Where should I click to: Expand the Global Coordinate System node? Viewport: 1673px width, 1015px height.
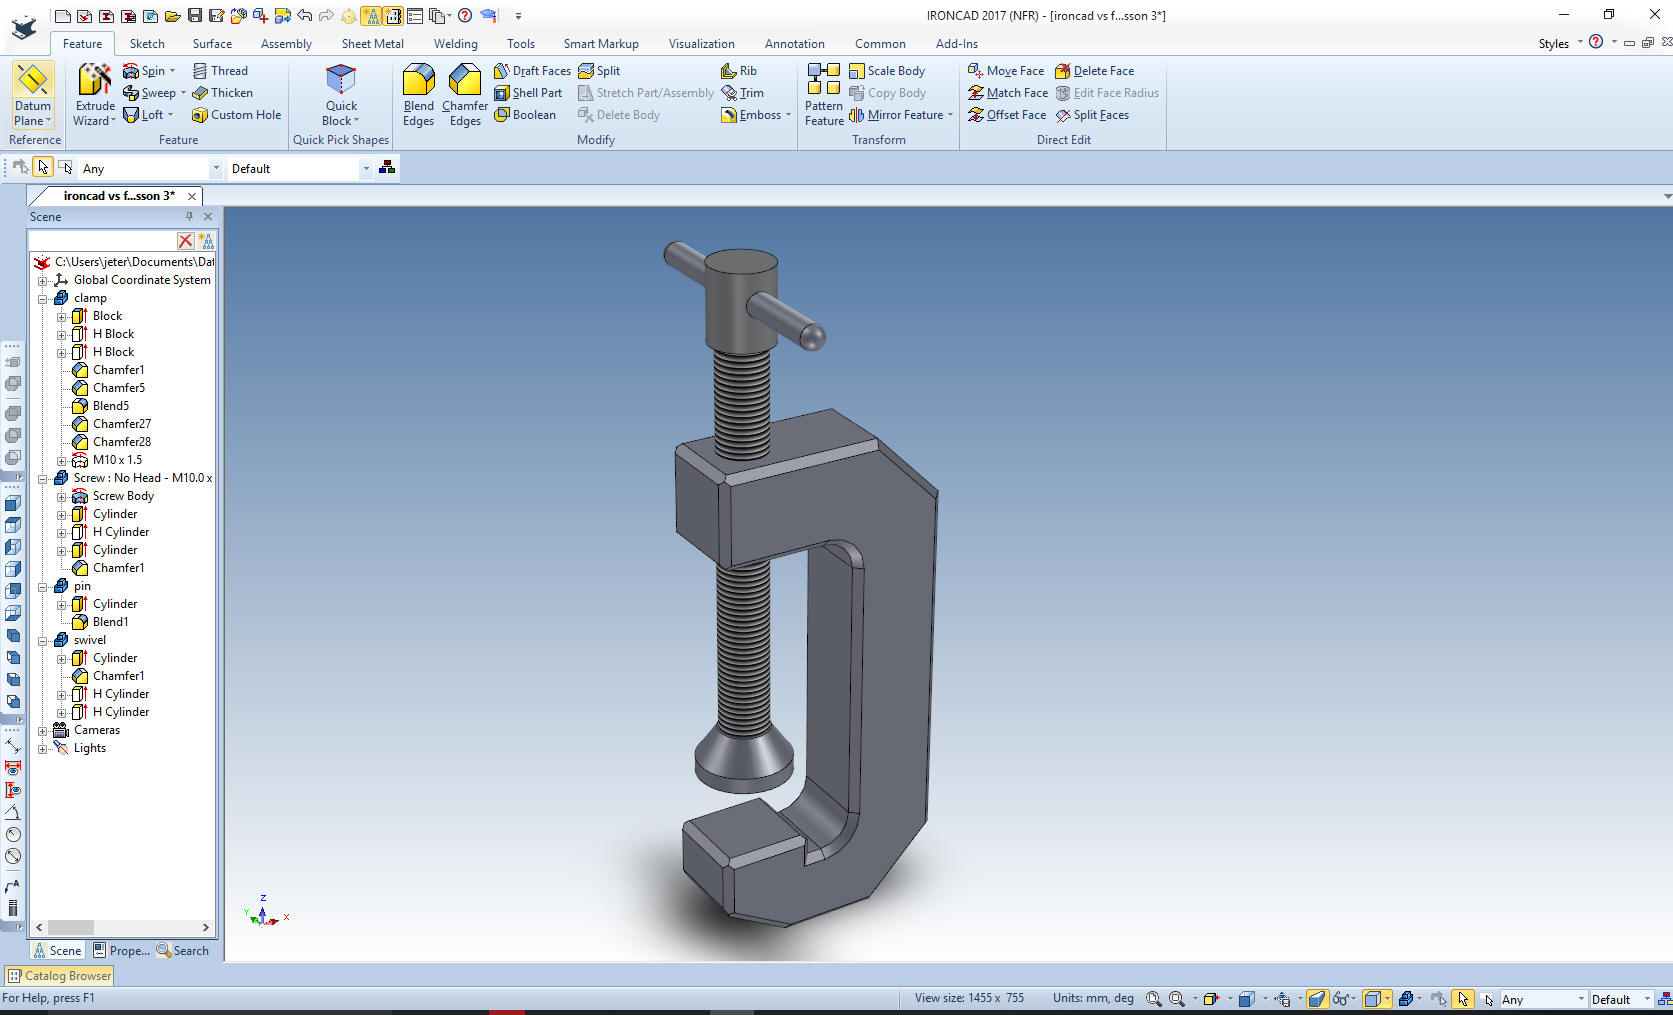43,280
